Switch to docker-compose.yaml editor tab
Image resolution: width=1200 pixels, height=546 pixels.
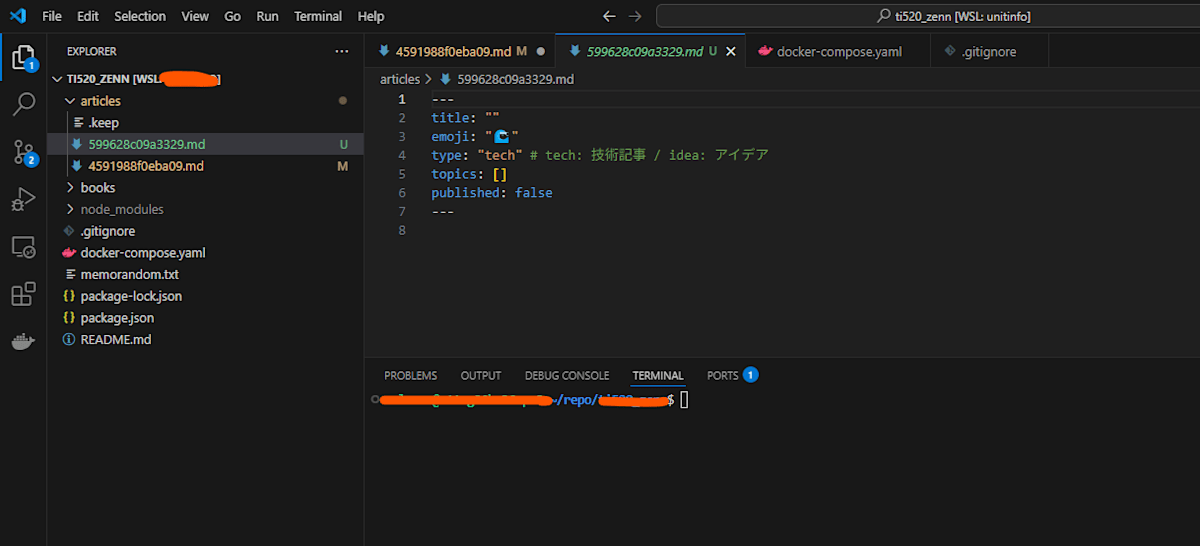838,51
